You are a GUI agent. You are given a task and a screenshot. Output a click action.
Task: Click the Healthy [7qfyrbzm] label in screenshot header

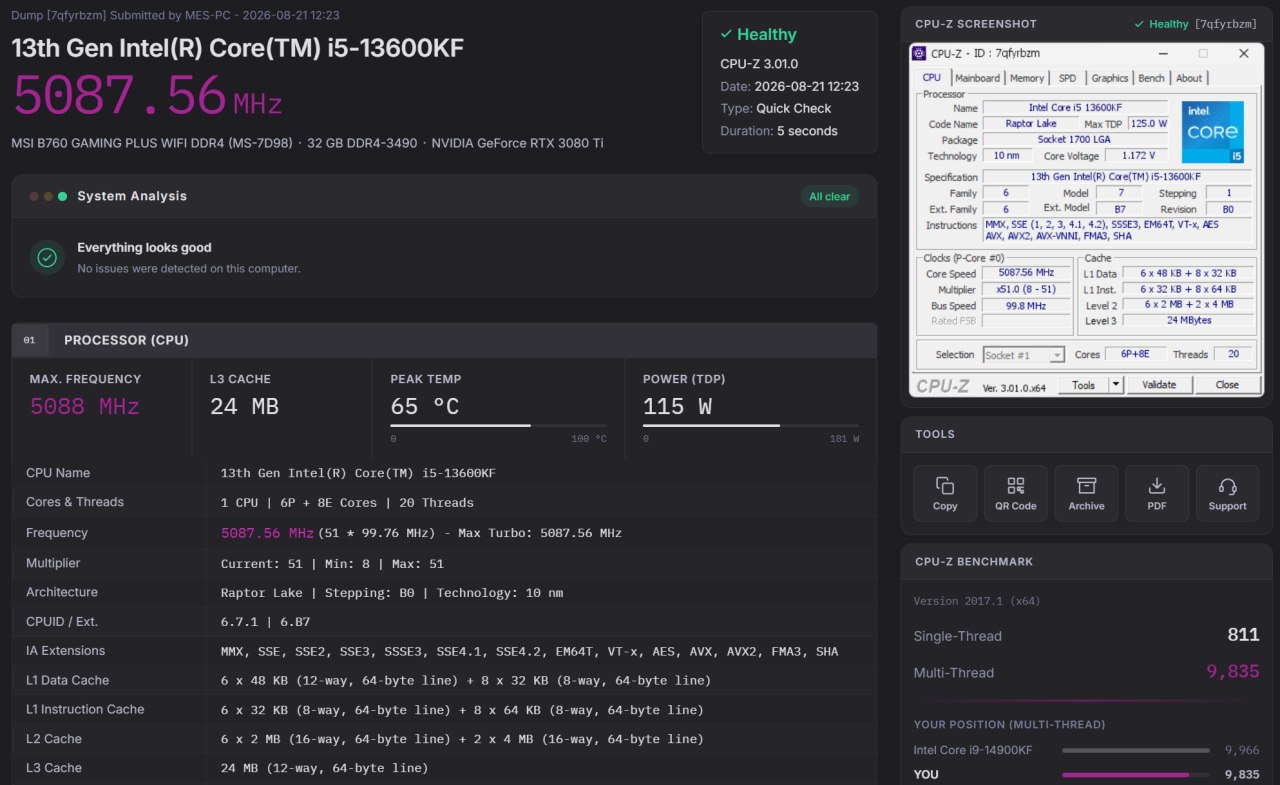(1197, 24)
